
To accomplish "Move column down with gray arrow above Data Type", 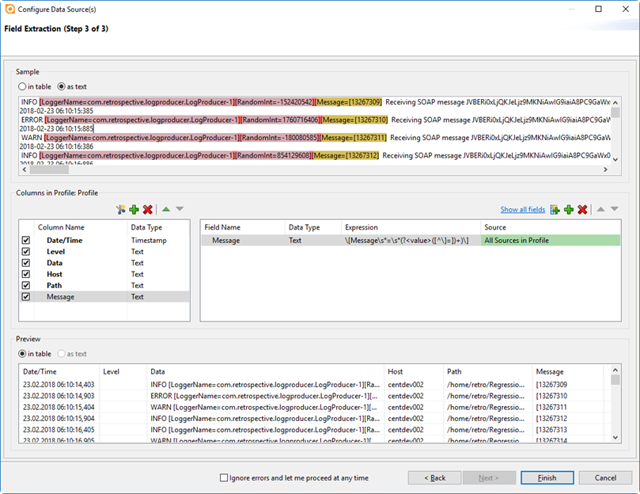I will click(x=180, y=209).
